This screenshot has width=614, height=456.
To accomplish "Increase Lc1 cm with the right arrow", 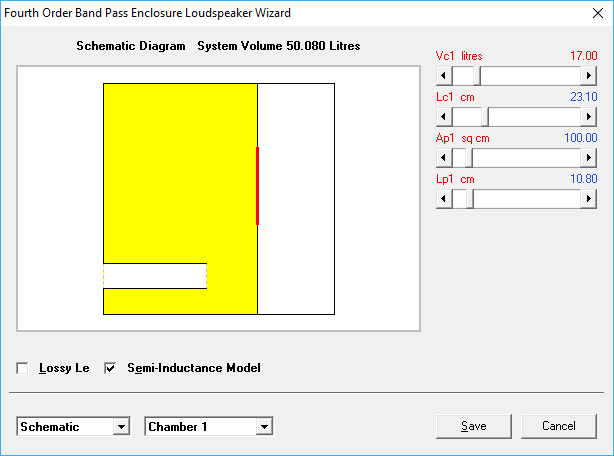I will [x=588, y=117].
